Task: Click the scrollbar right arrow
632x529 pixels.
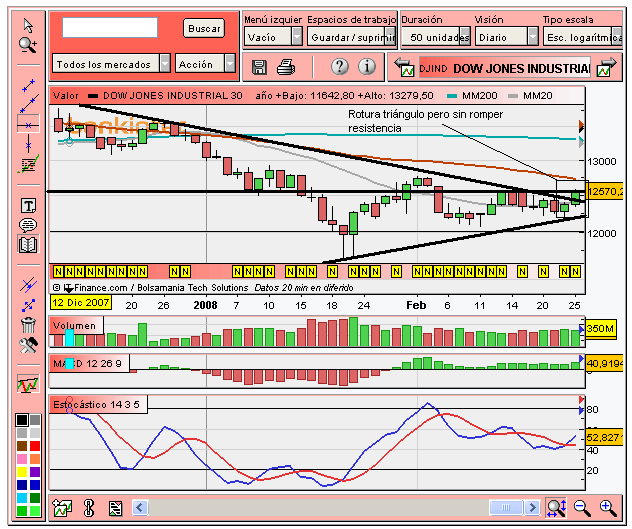Action: pyautogui.click(x=532, y=507)
